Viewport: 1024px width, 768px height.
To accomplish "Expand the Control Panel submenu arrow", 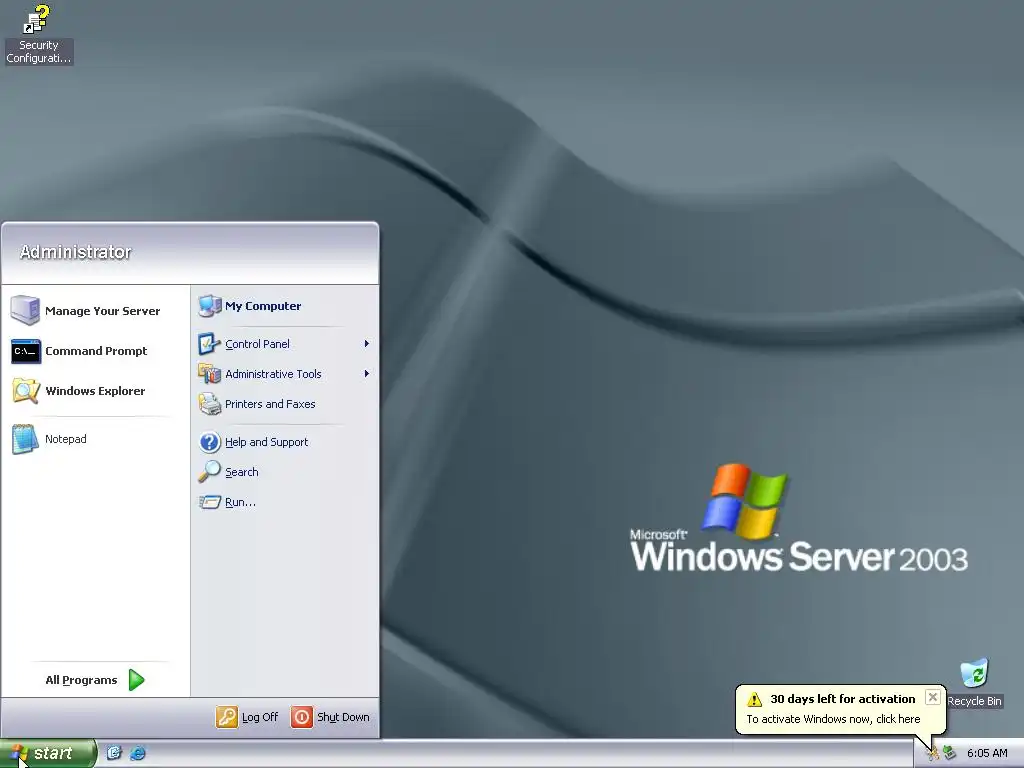I will tap(366, 344).
